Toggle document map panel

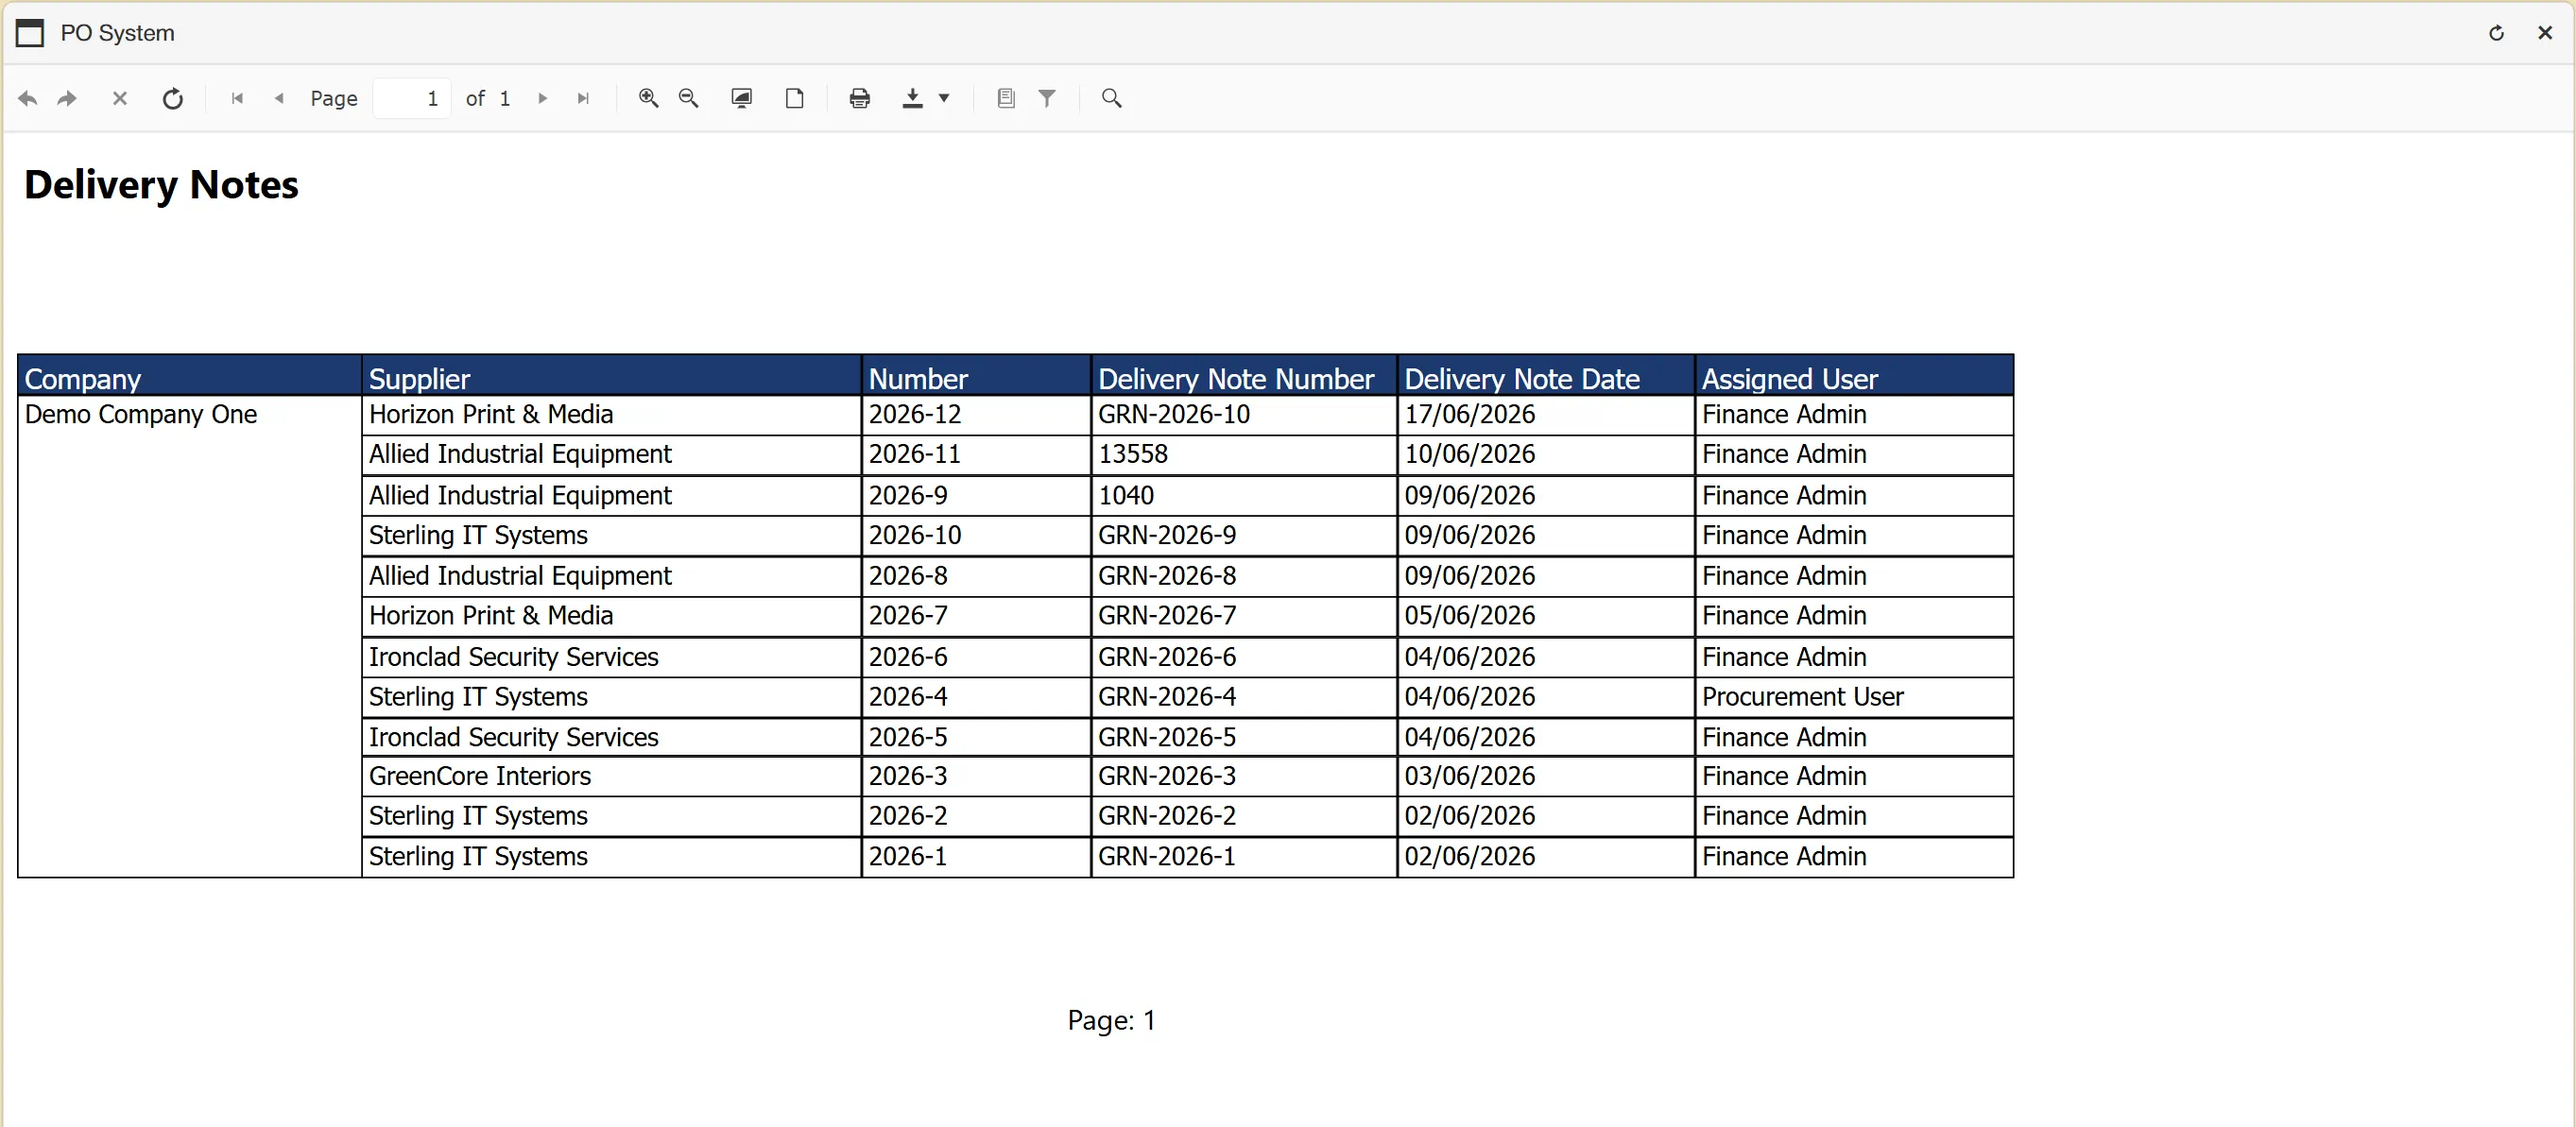[x=1006, y=98]
